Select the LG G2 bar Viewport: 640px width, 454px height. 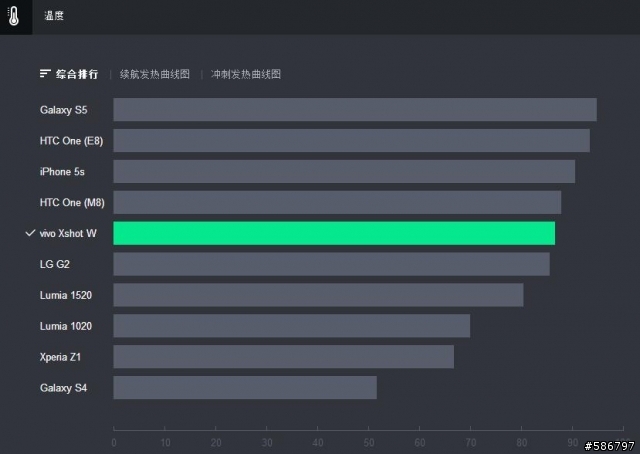[x=331, y=264]
